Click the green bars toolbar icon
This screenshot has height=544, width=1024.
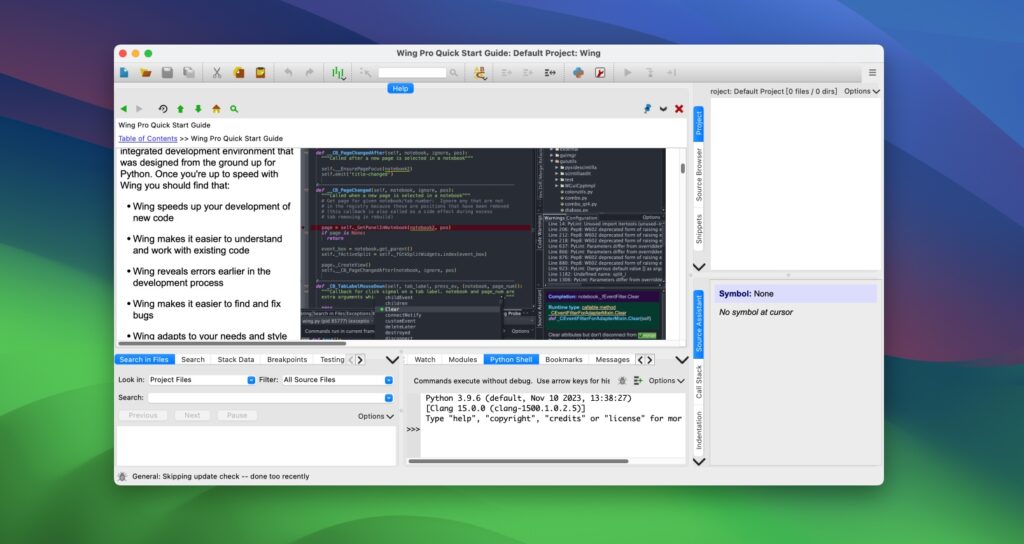pyautogui.click(x=338, y=73)
